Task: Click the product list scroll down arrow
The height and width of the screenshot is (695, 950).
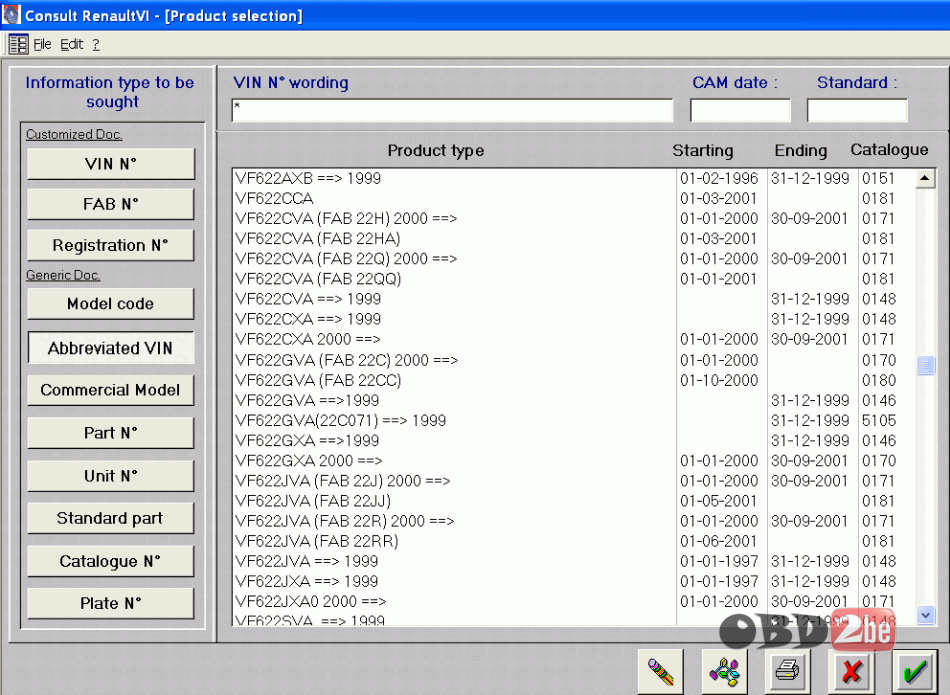Action: point(925,615)
